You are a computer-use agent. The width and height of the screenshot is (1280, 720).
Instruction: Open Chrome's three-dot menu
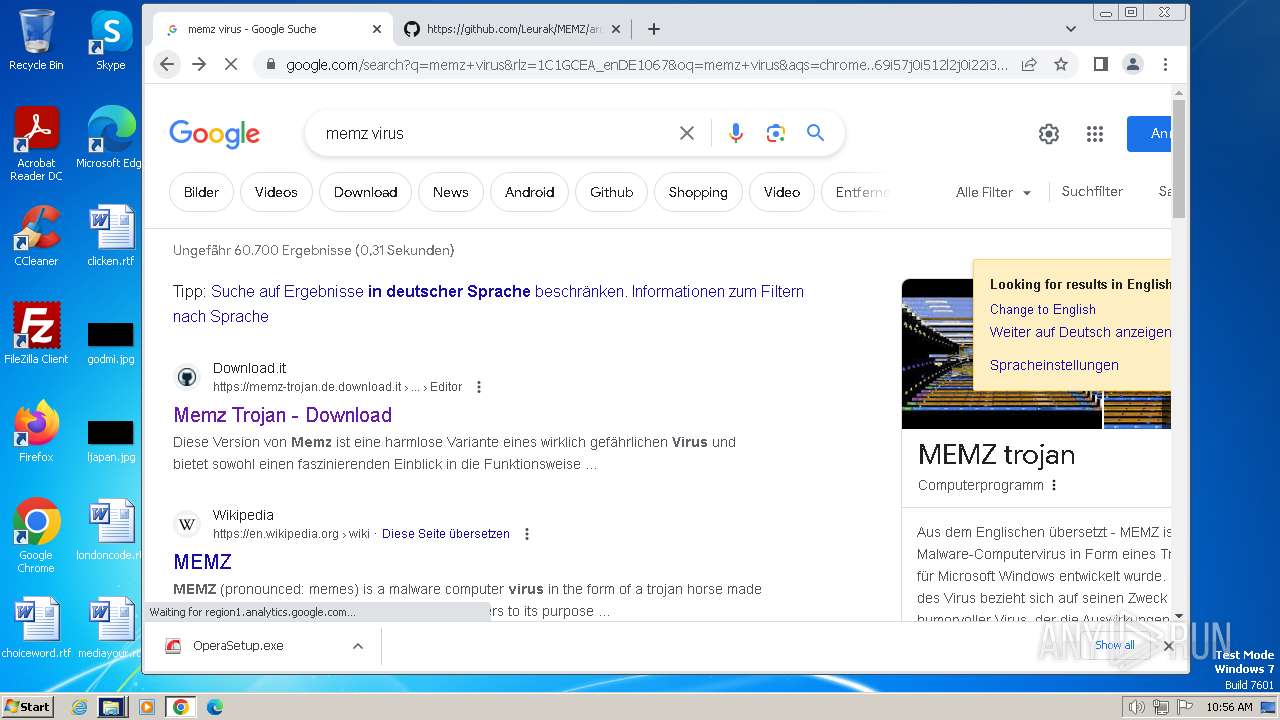tap(1165, 64)
